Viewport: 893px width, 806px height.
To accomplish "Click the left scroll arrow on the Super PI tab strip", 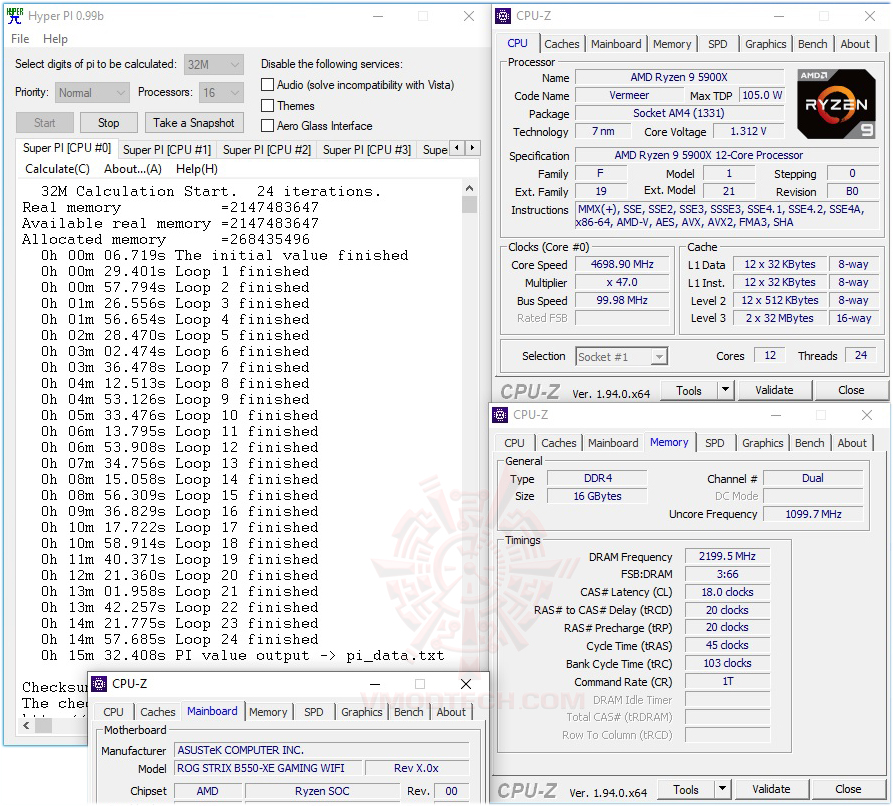I will coord(457,146).
